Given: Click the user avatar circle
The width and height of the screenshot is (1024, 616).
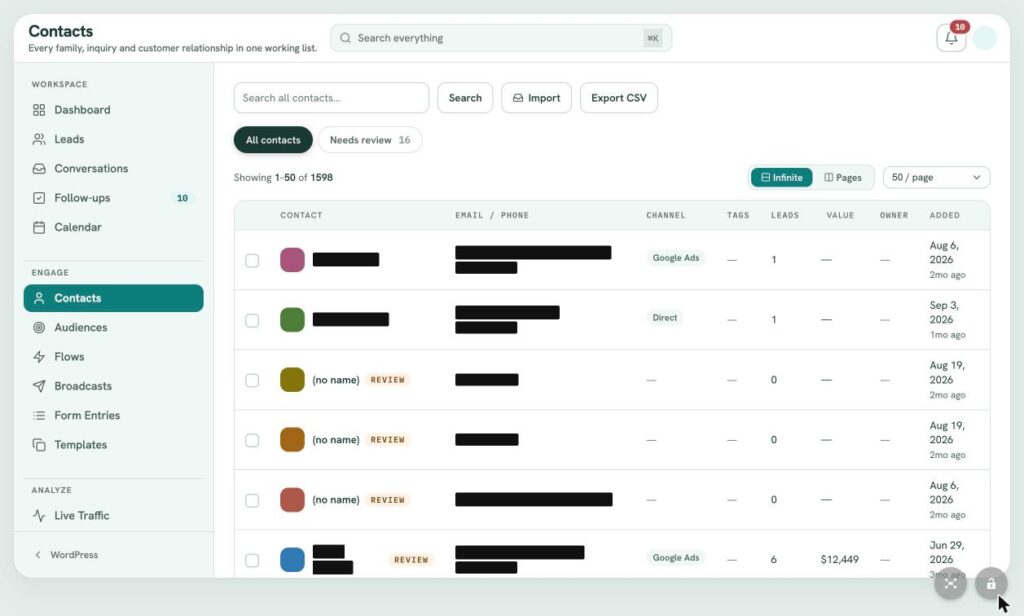Looking at the screenshot, I should (x=984, y=38).
